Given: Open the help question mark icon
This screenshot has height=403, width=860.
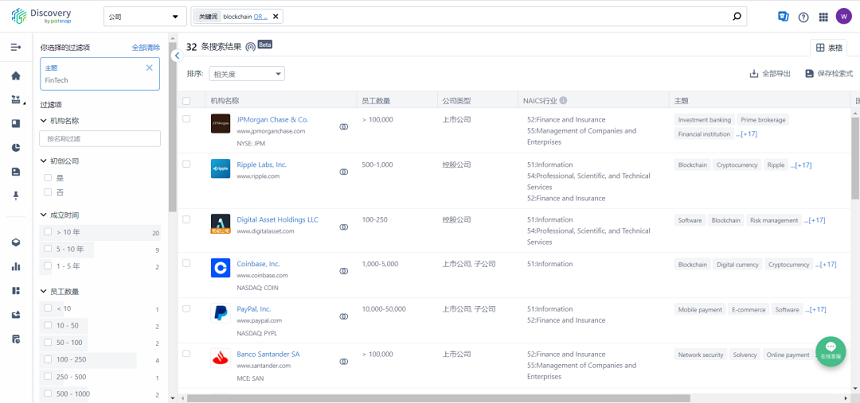Looking at the screenshot, I should 803,17.
